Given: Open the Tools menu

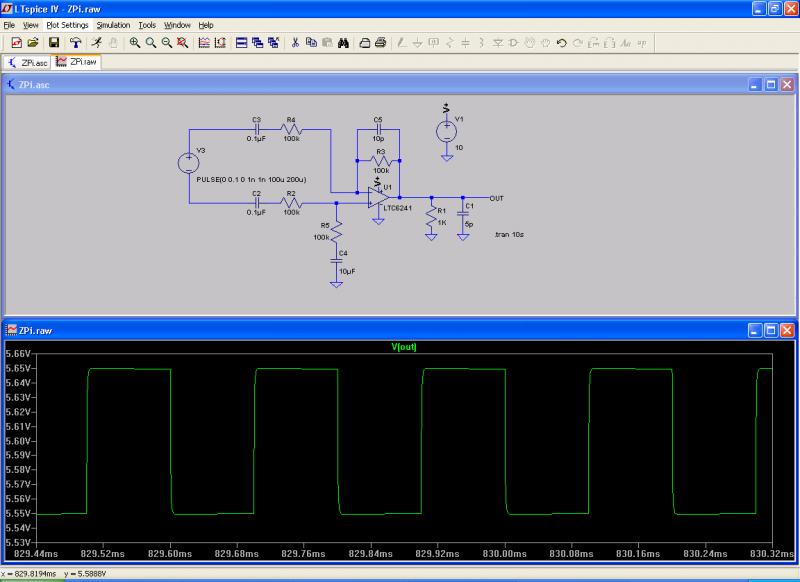Looking at the screenshot, I should (147, 24).
